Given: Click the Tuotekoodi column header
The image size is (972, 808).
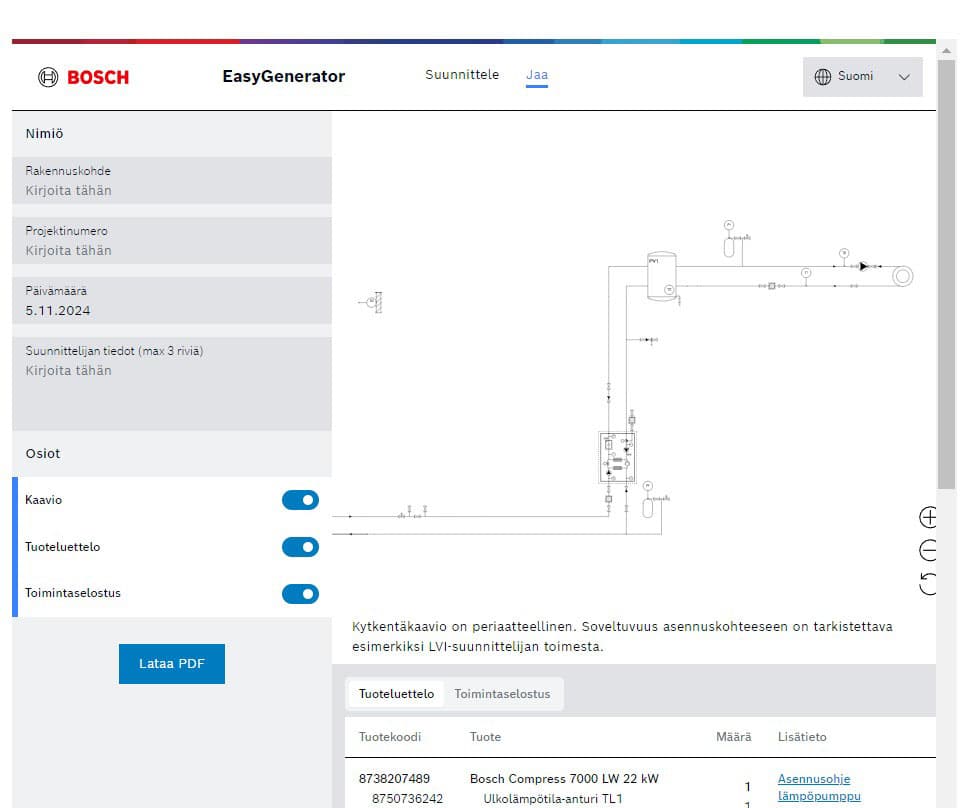Looking at the screenshot, I should (389, 737).
